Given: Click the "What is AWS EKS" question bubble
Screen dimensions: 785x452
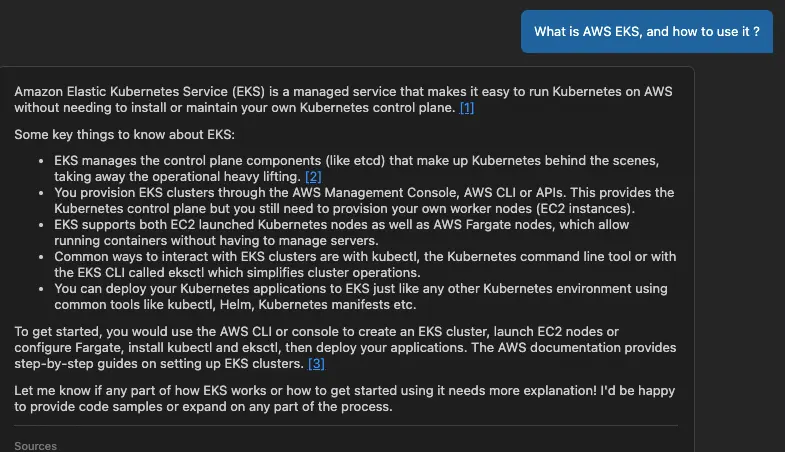Looking at the screenshot, I should point(647,32).
